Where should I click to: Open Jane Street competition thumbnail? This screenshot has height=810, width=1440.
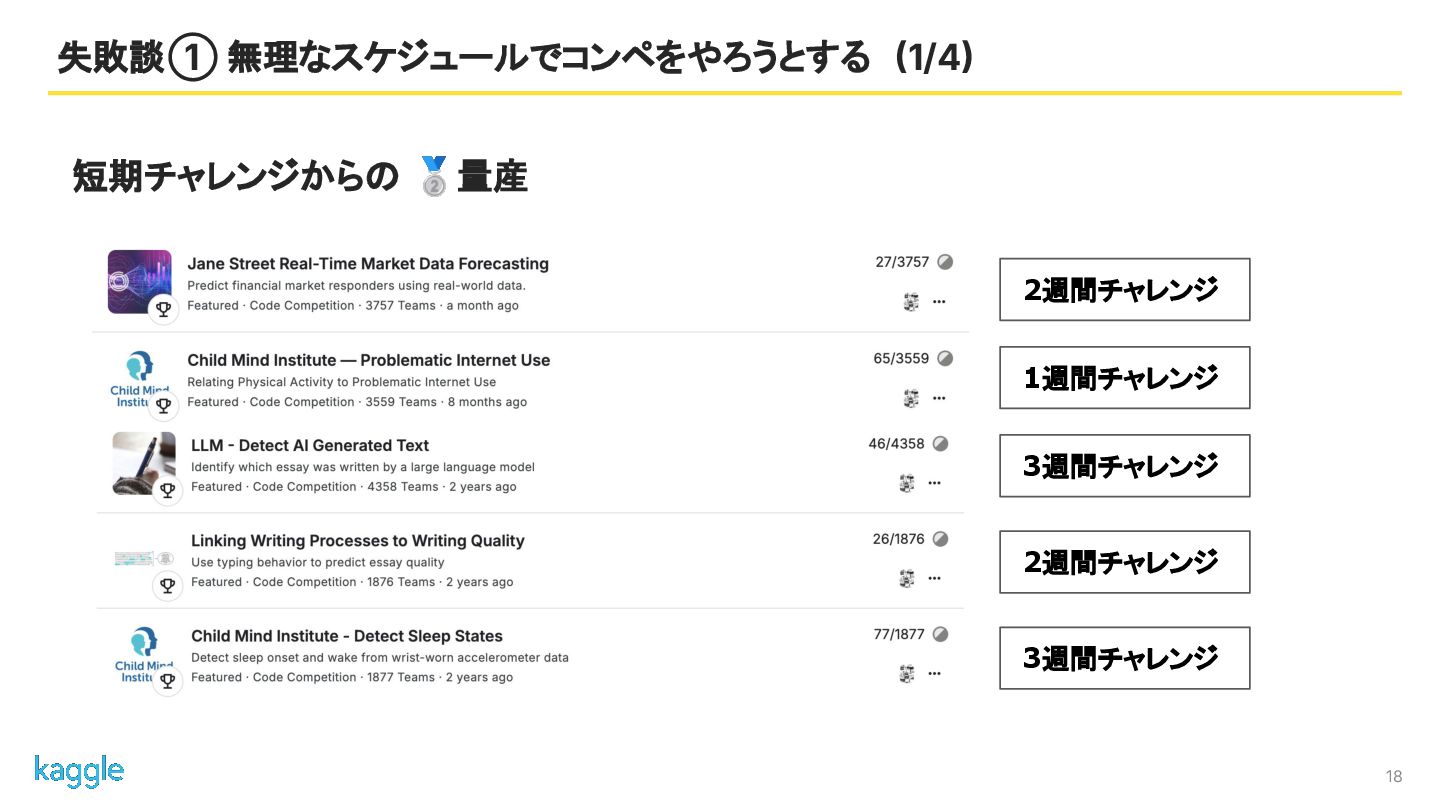[x=139, y=281]
